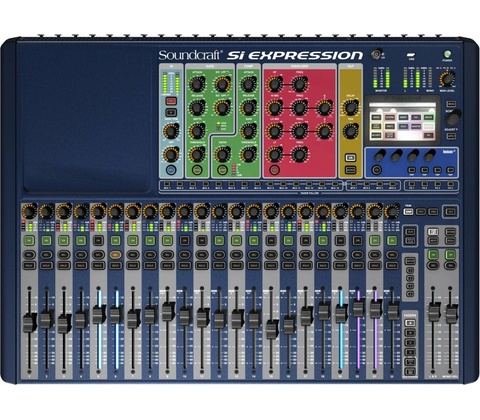Toggle the Gate section ON button

[x=197, y=170]
